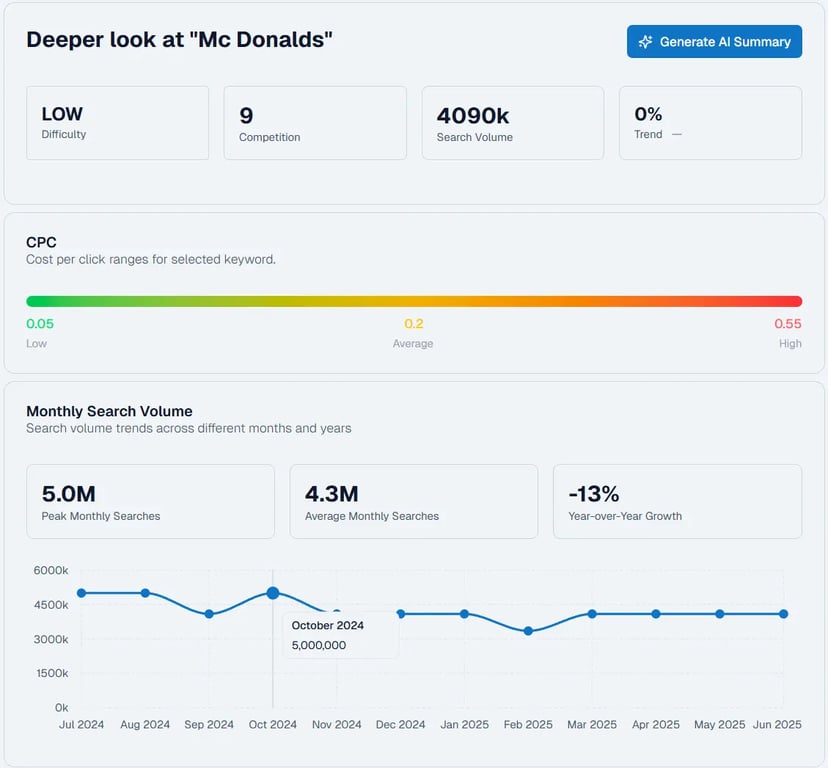Click the Aug 2024 chart data point
Viewport: 828px width, 768px height.
145,593
